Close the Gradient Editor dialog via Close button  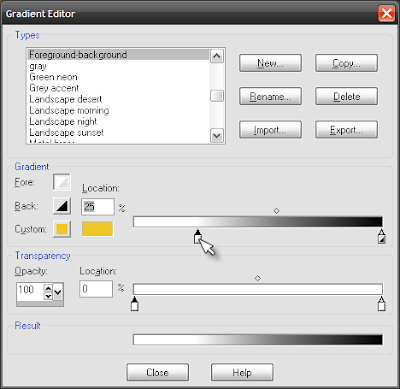[x=158, y=372]
